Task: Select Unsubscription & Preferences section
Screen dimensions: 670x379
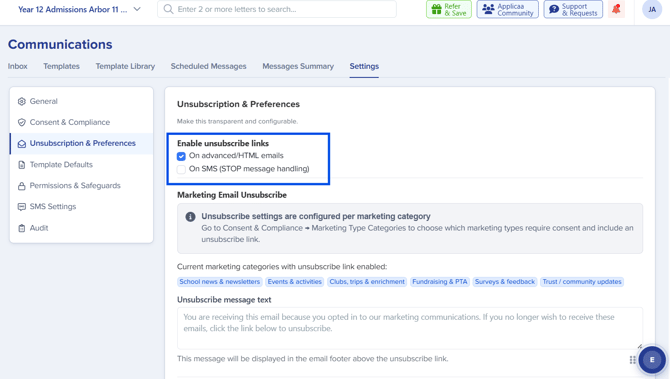Action: pos(81,144)
